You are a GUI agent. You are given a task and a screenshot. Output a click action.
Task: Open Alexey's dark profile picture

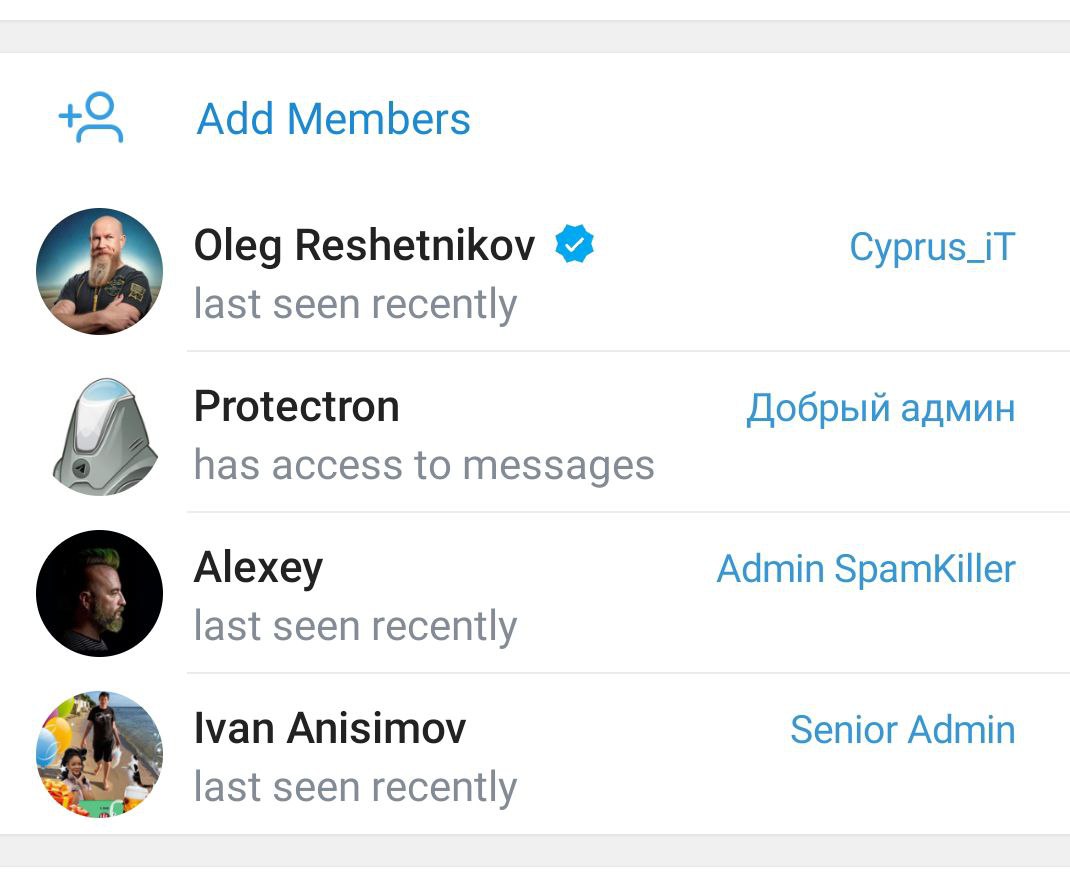coord(99,593)
